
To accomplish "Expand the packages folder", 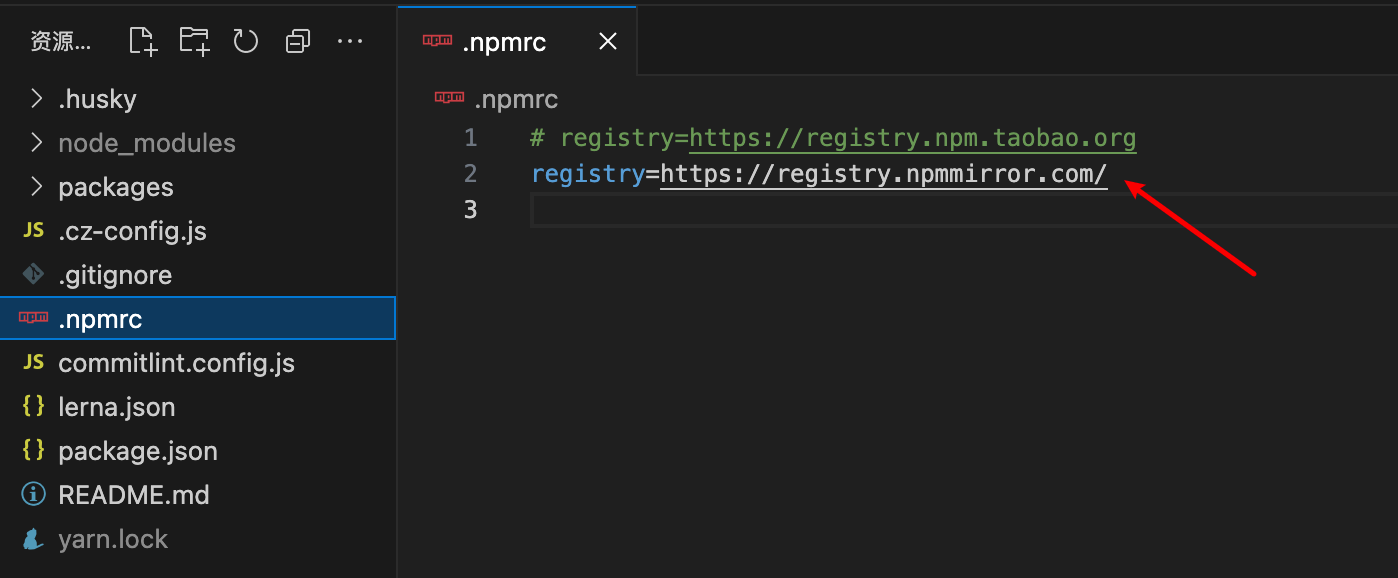I will 115,187.
